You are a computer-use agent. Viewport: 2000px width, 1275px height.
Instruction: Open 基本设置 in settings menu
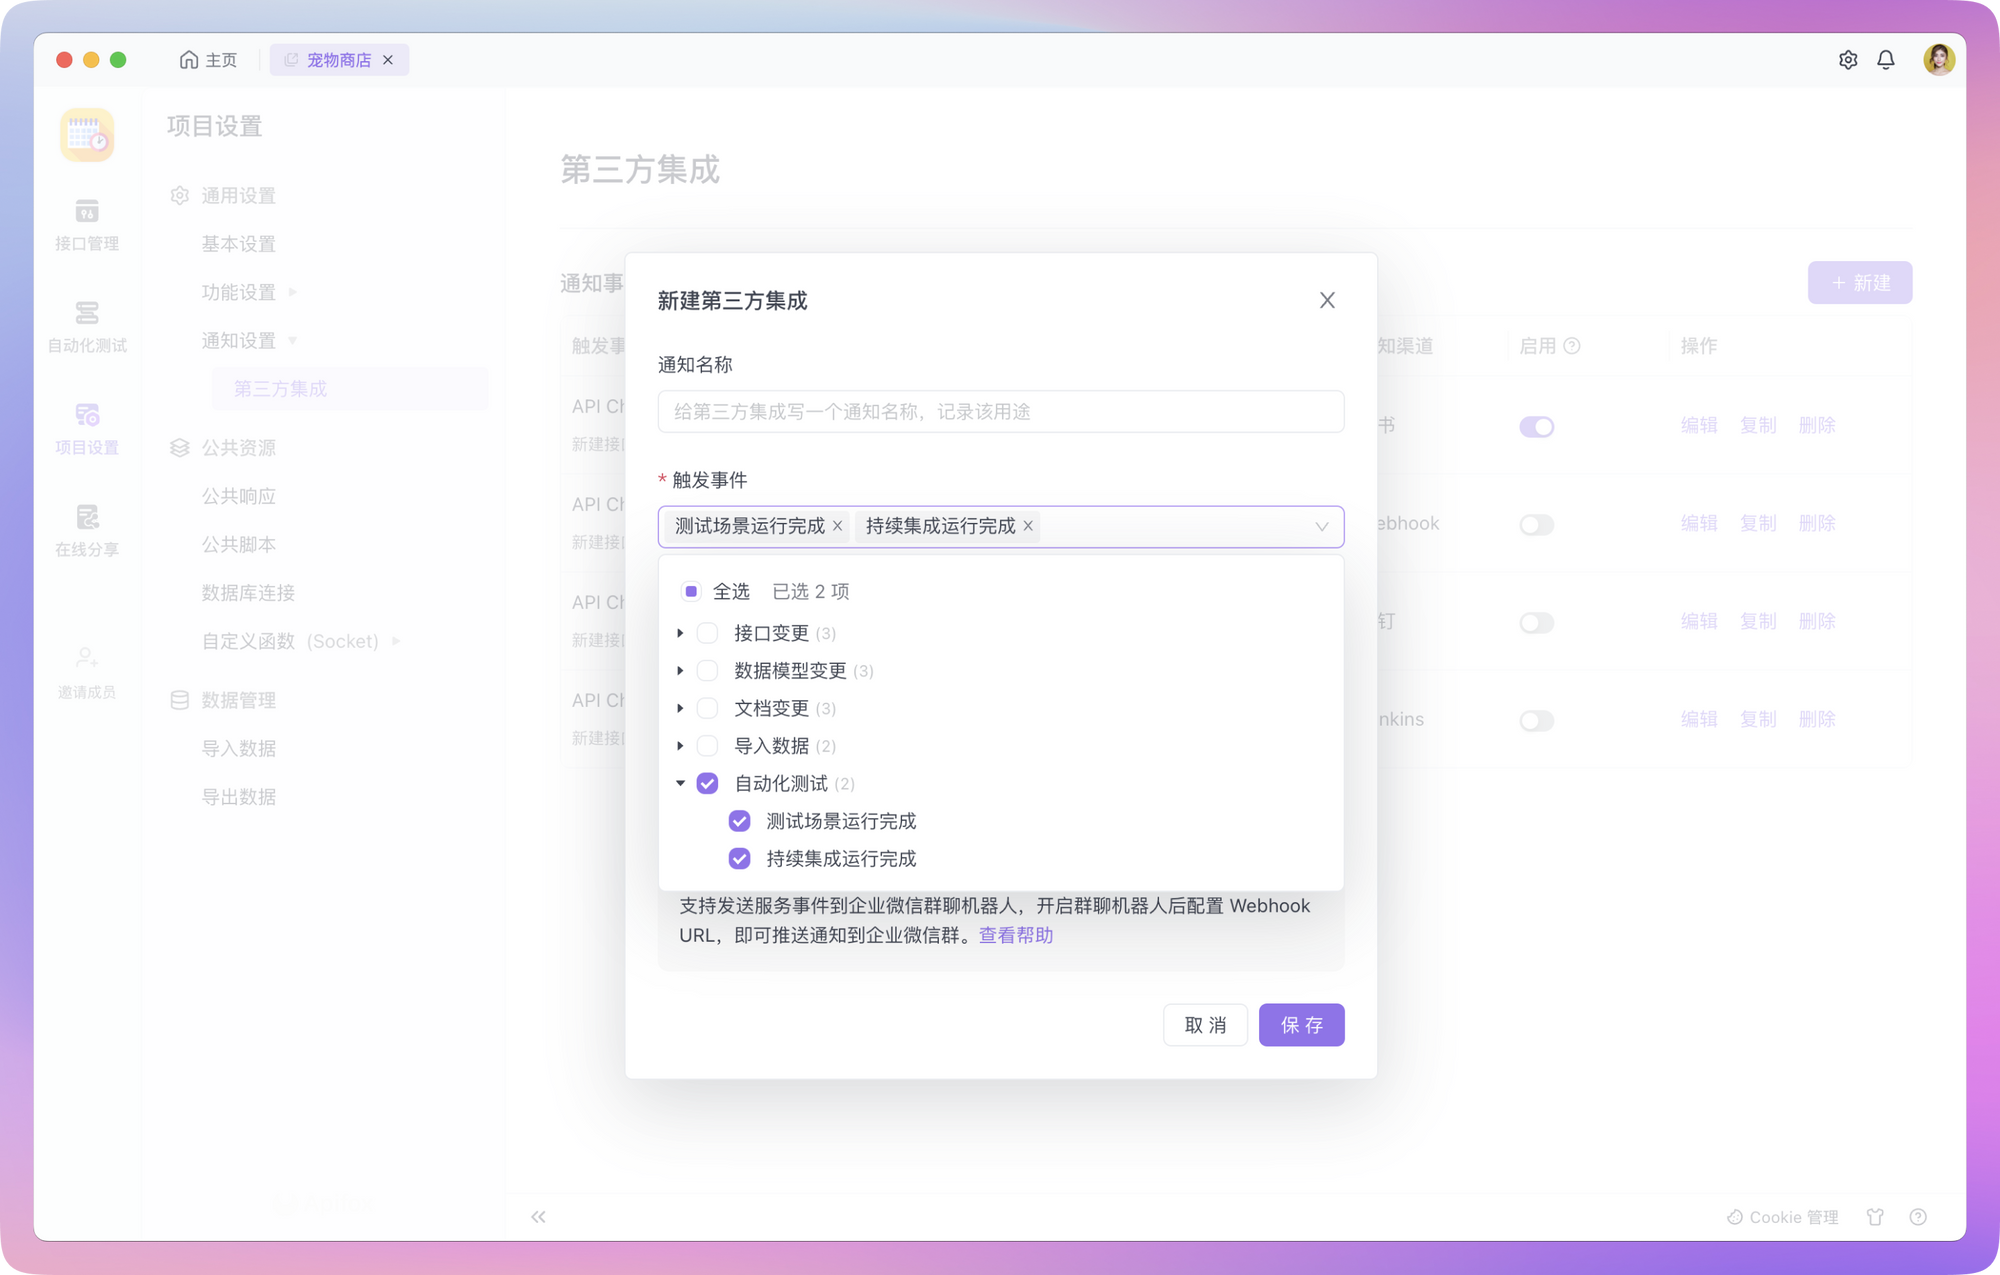pyautogui.click(x=238, y=244)
